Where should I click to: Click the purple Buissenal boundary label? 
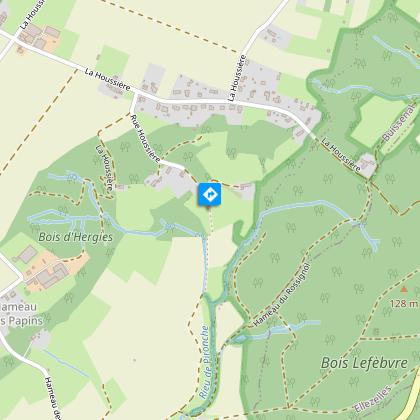399,123
